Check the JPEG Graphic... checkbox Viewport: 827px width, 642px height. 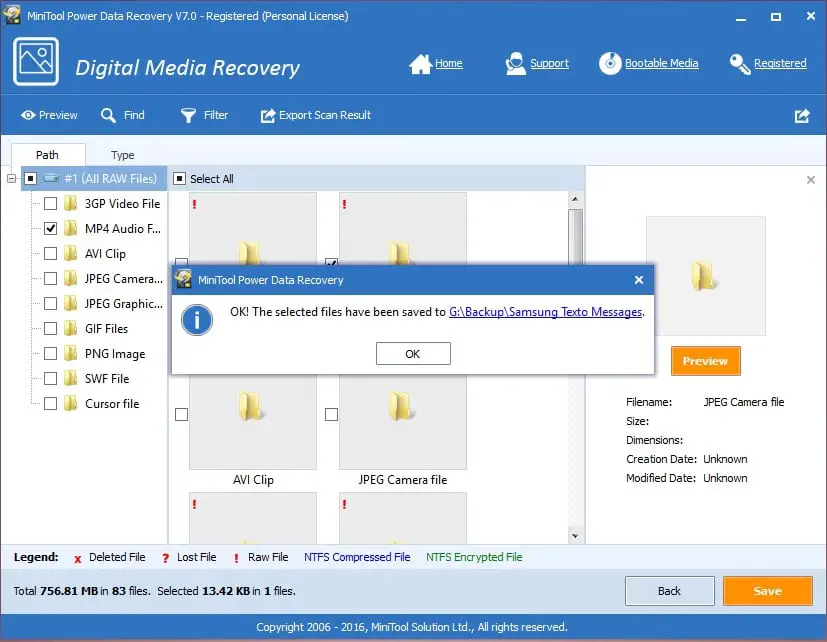tap(50, 303)
